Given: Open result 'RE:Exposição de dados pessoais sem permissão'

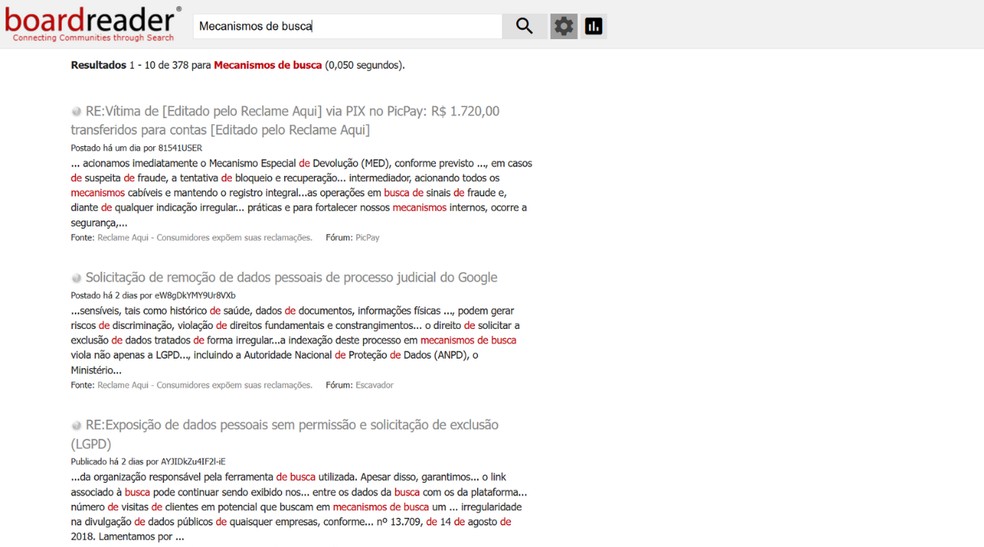Looking at the screenshot, I should [x=285, y=434].
